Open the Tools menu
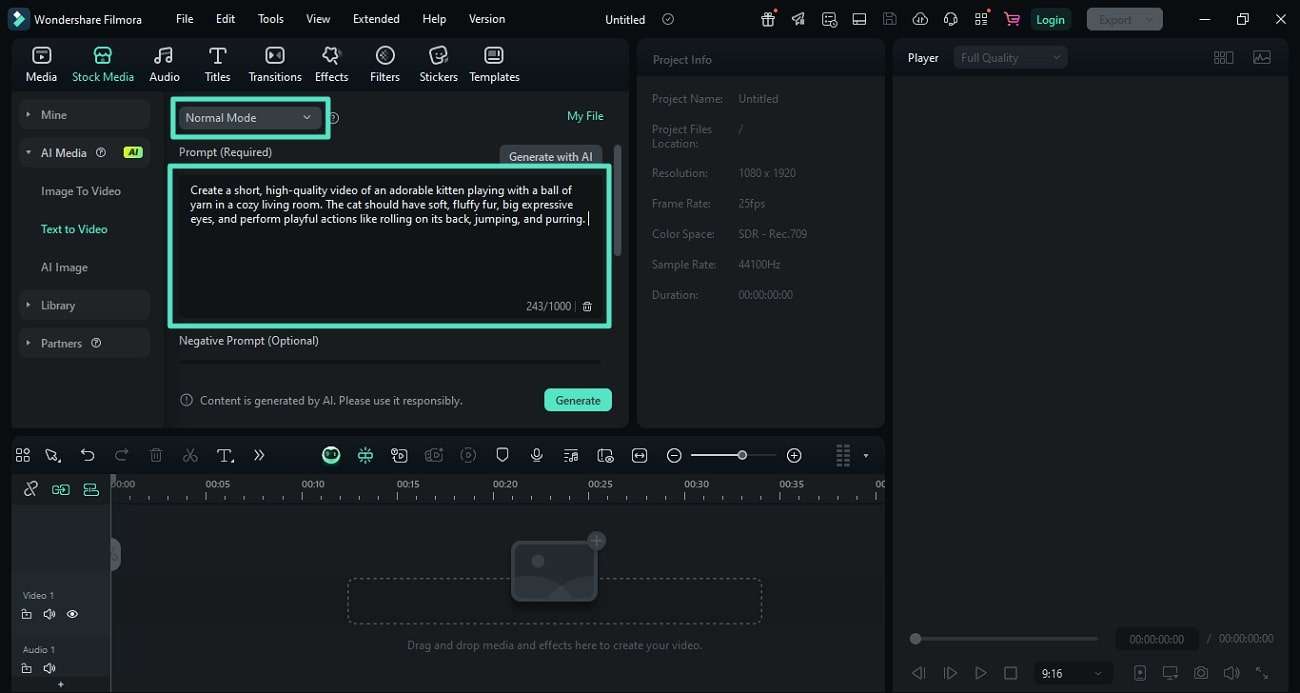The image size is (1300, 693). 271,19
